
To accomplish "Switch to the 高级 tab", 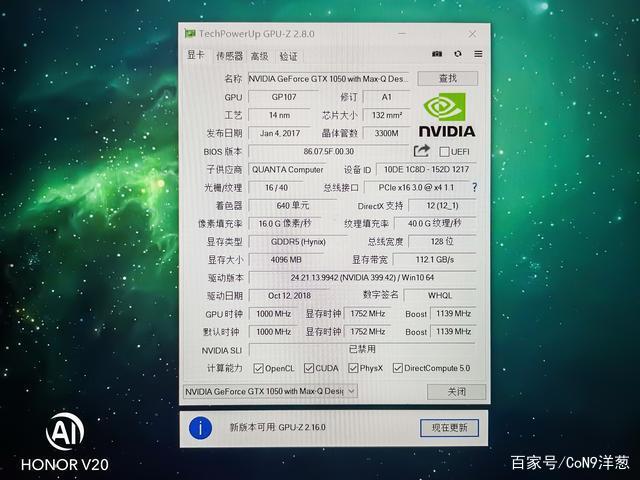I will click(260, 56).
